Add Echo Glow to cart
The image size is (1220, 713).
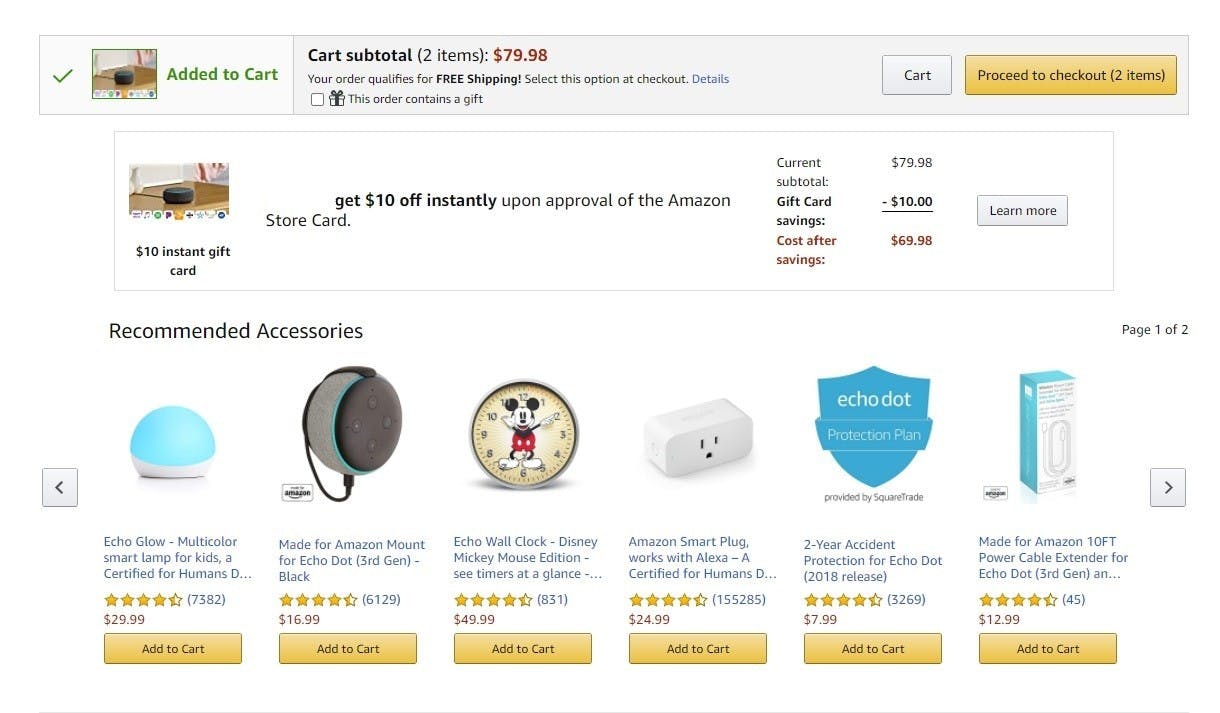173,648
